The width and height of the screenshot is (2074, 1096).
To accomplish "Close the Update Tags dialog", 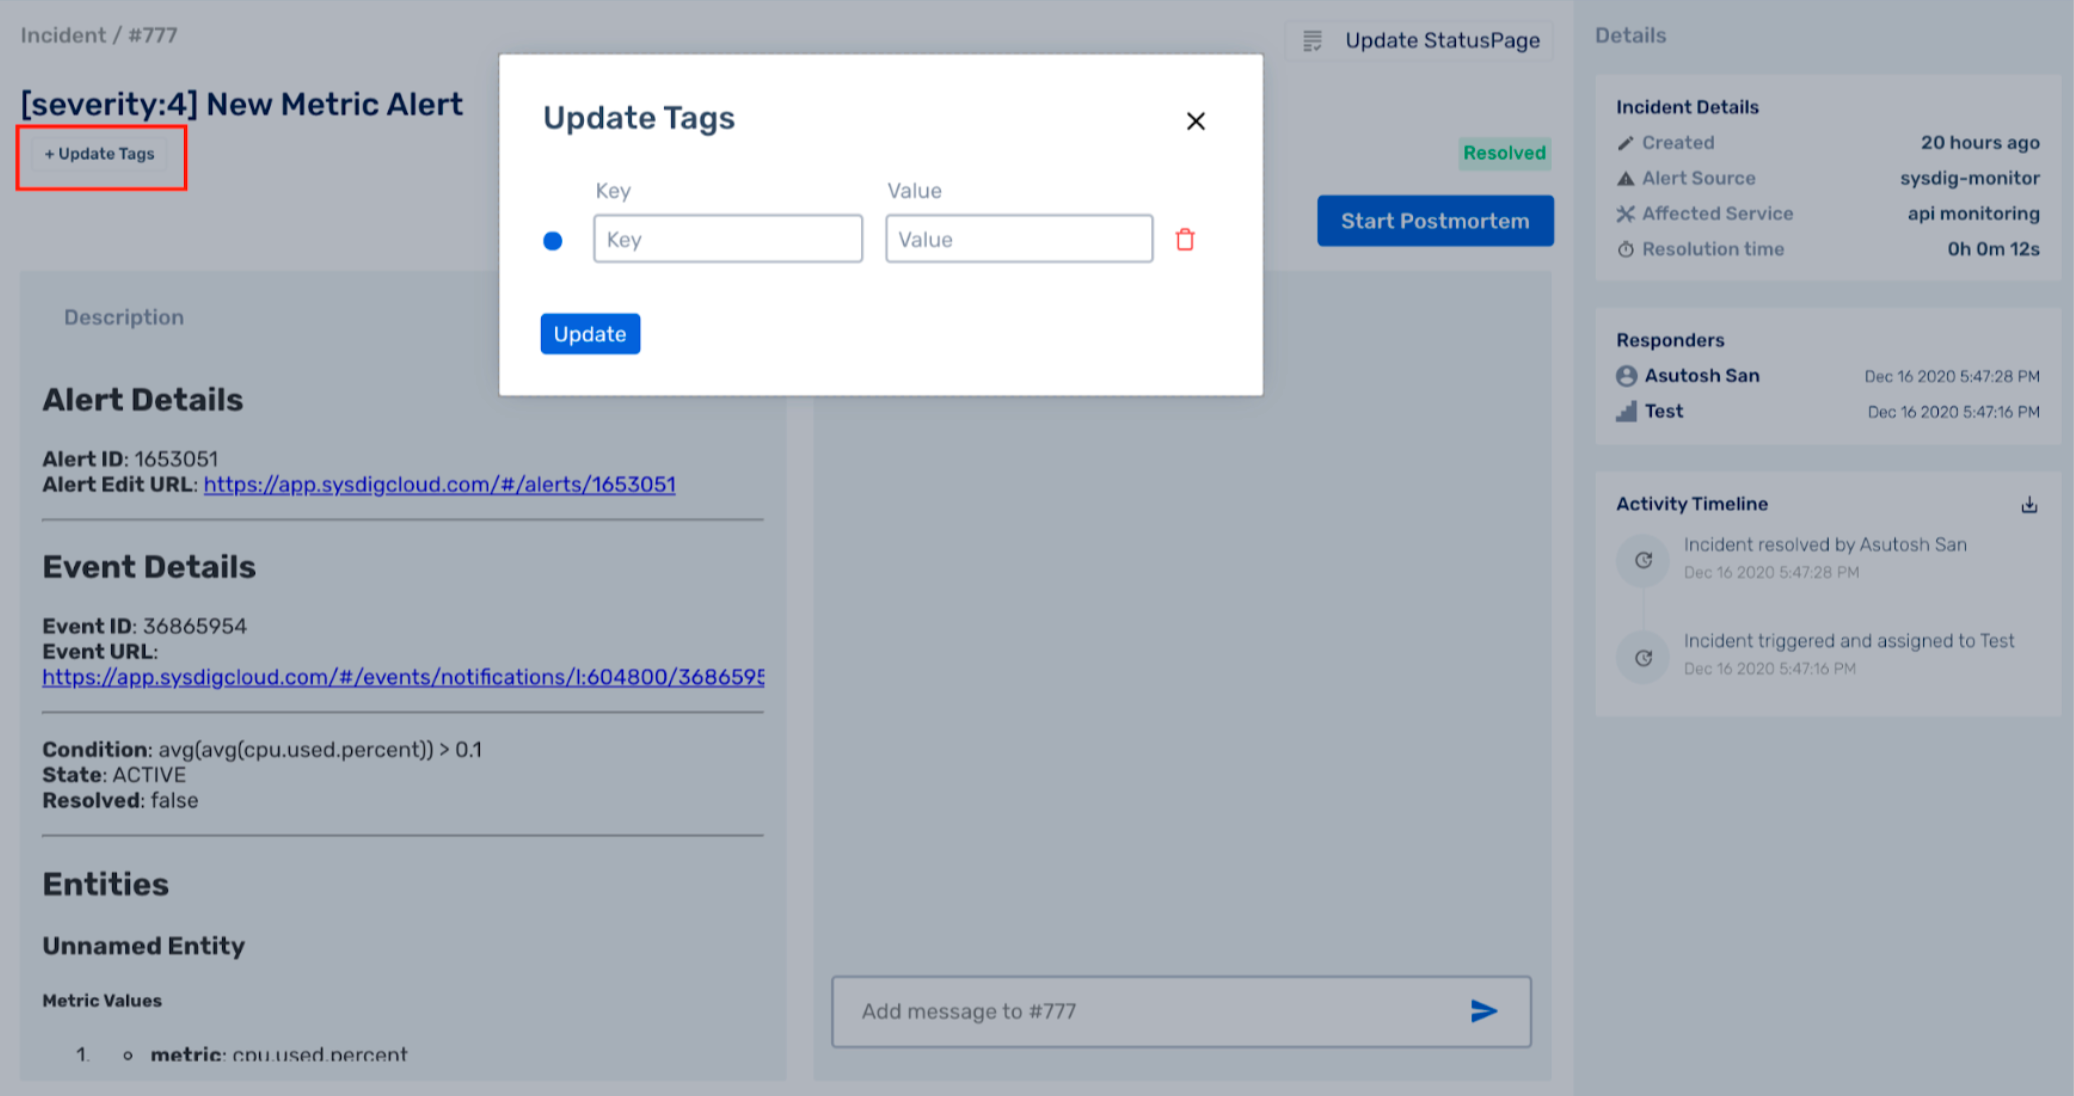I will pyautogui.click(x=1195, y=121).
